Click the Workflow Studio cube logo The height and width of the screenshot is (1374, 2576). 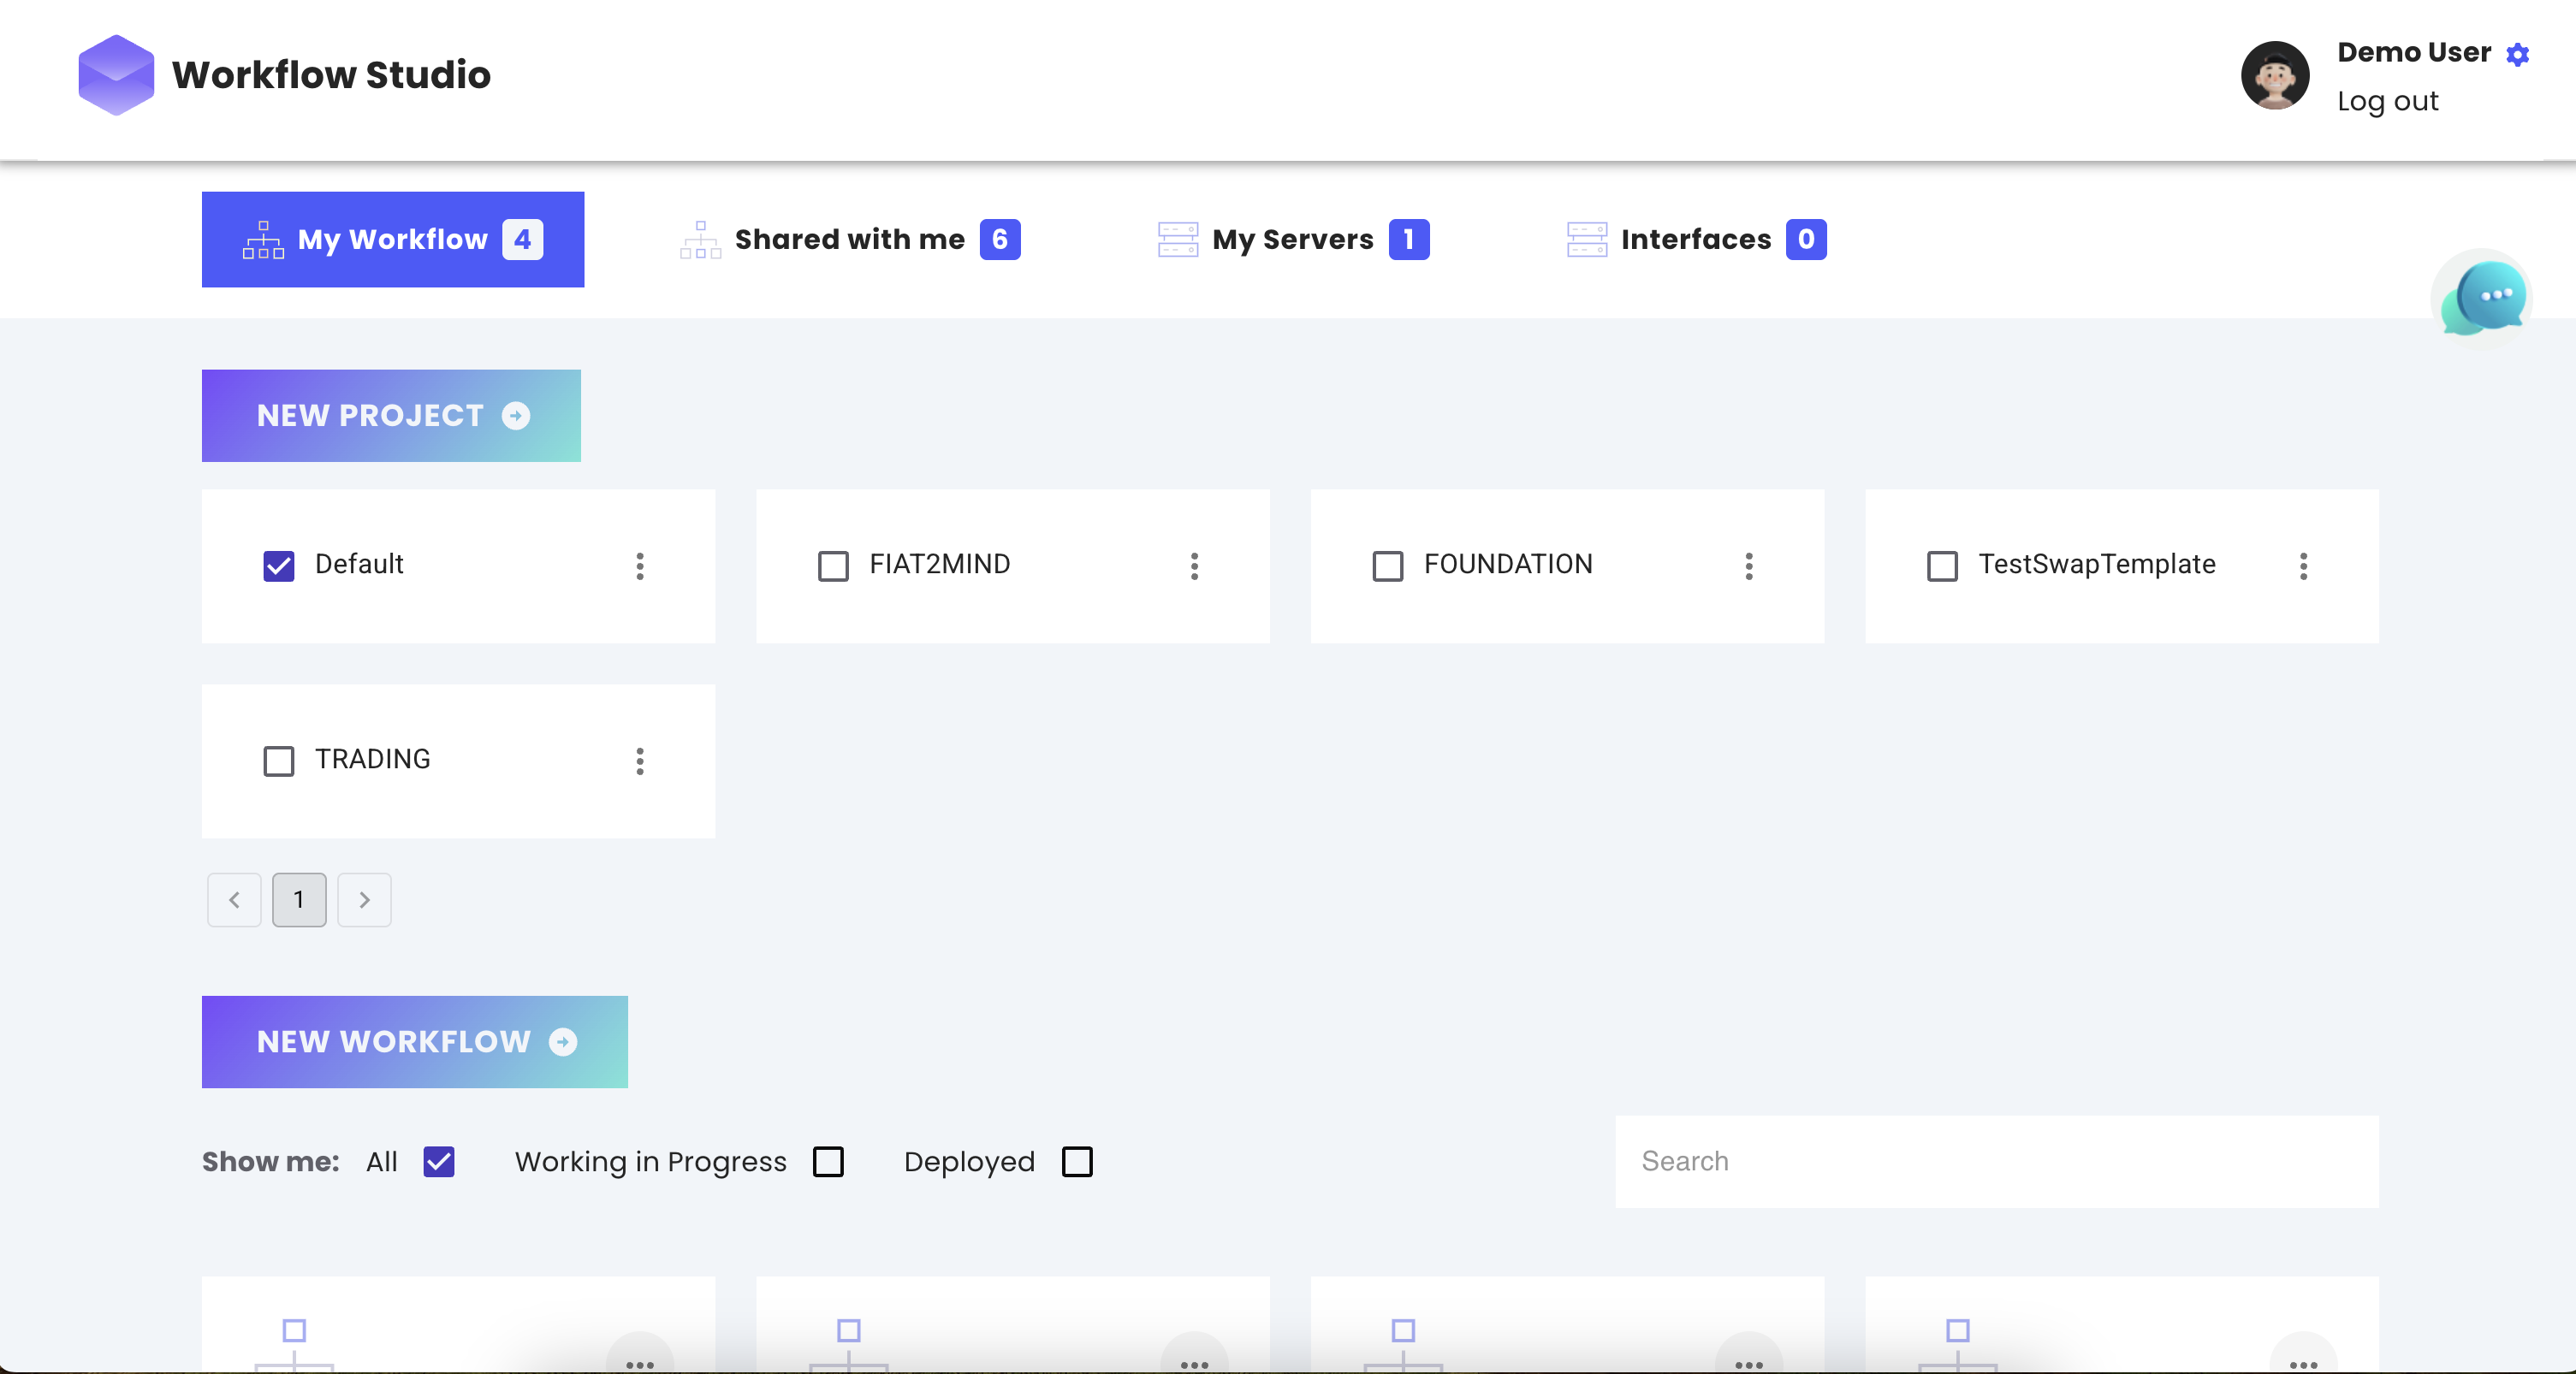pos(116,75)
